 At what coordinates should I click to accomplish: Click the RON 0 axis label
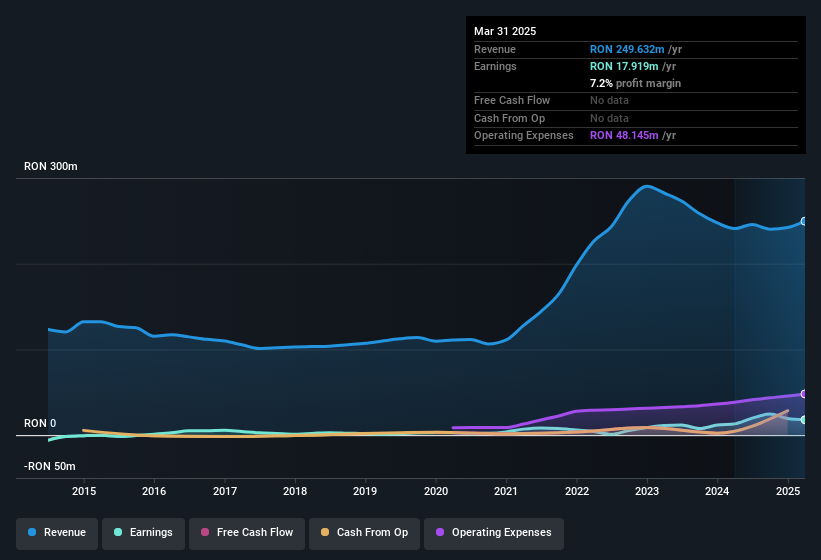(x=40, y=423)
